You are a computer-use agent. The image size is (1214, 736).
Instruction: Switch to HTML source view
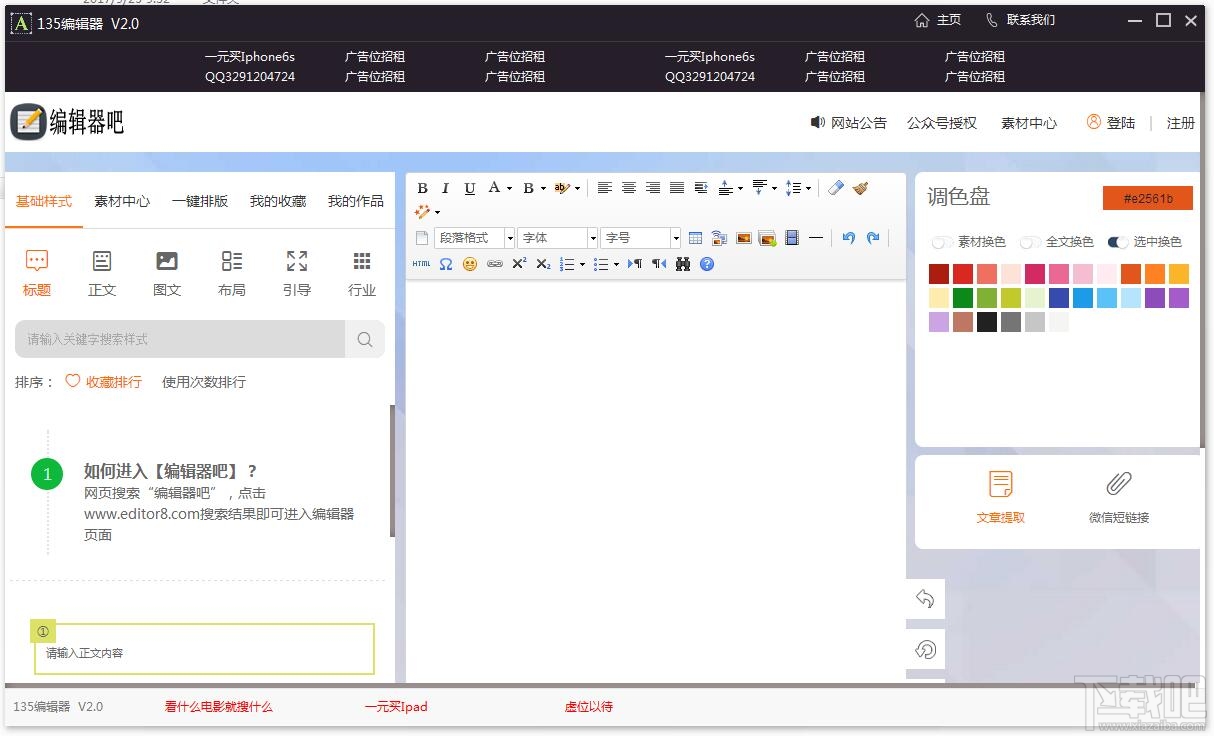pos(421,264)
